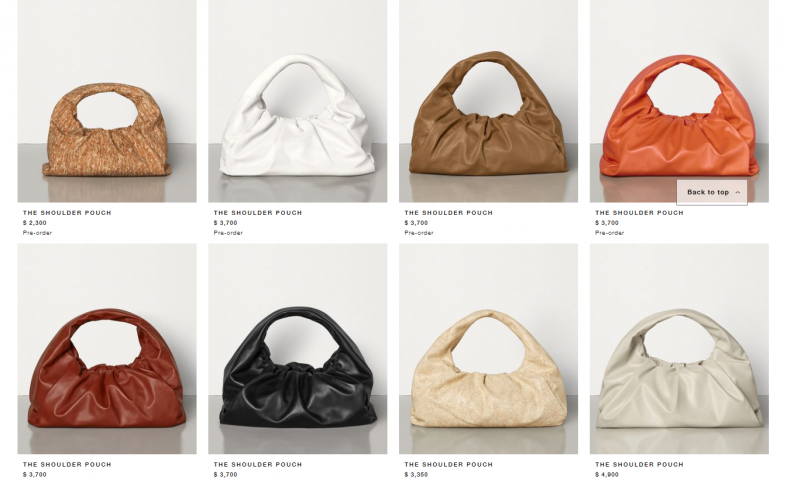Viewport: 787px width, 480px height.
Task: Click The Shoulder Pouch title under brown bag
Action: 449,213
